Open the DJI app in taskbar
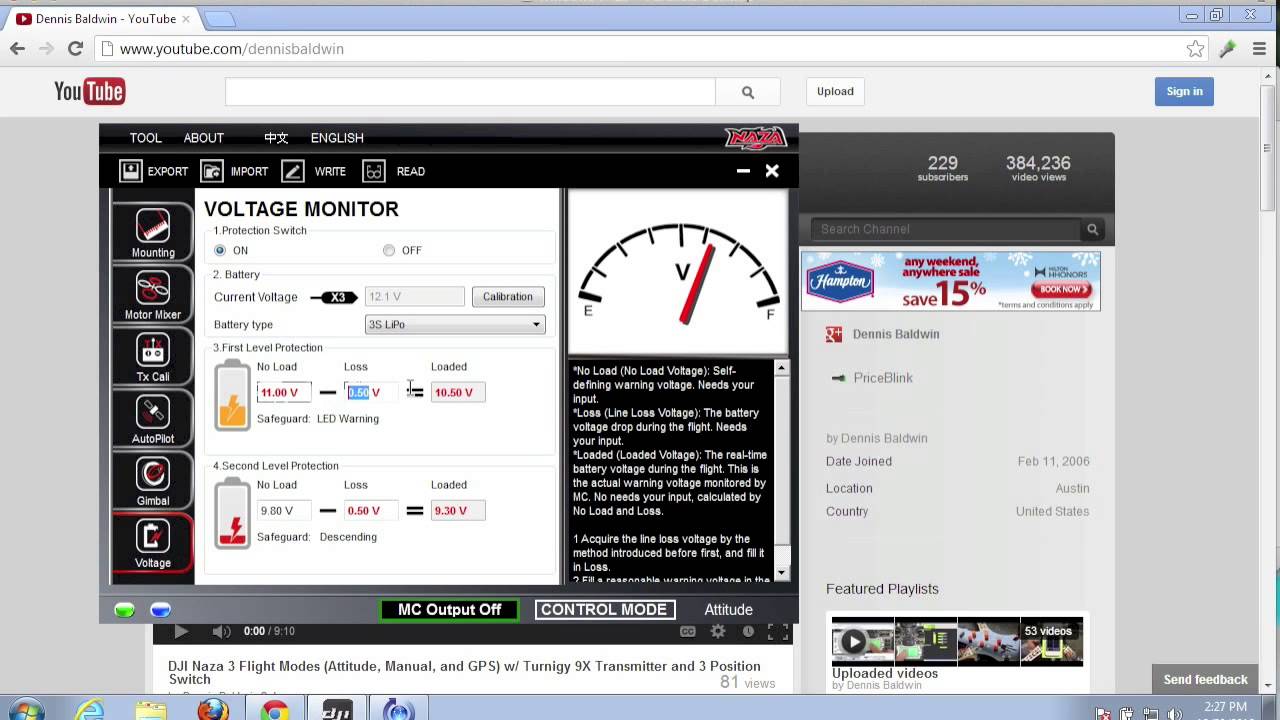The height and width of the screenshot is (720, 1280). 337,710
